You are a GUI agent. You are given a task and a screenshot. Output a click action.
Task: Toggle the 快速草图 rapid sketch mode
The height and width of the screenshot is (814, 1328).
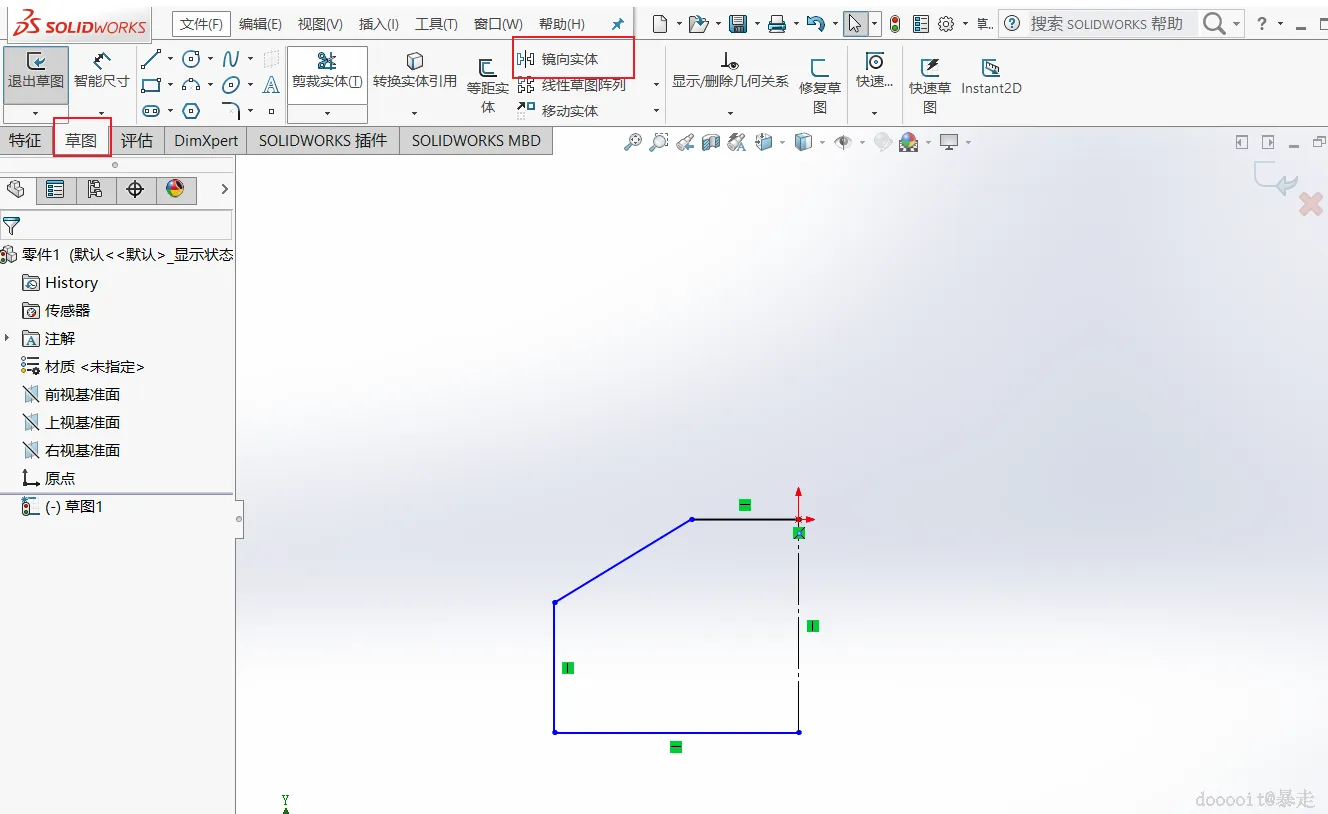point(930,82)
